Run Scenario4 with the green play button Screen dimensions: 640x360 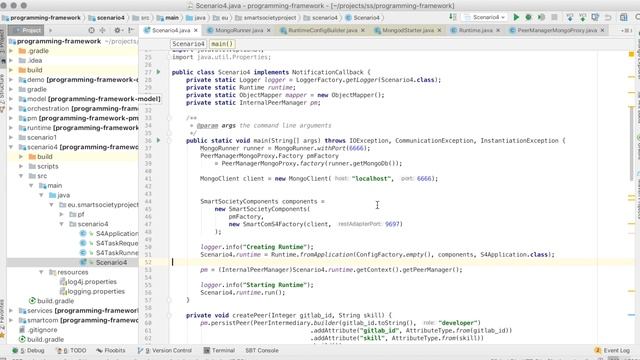[516, 17]
